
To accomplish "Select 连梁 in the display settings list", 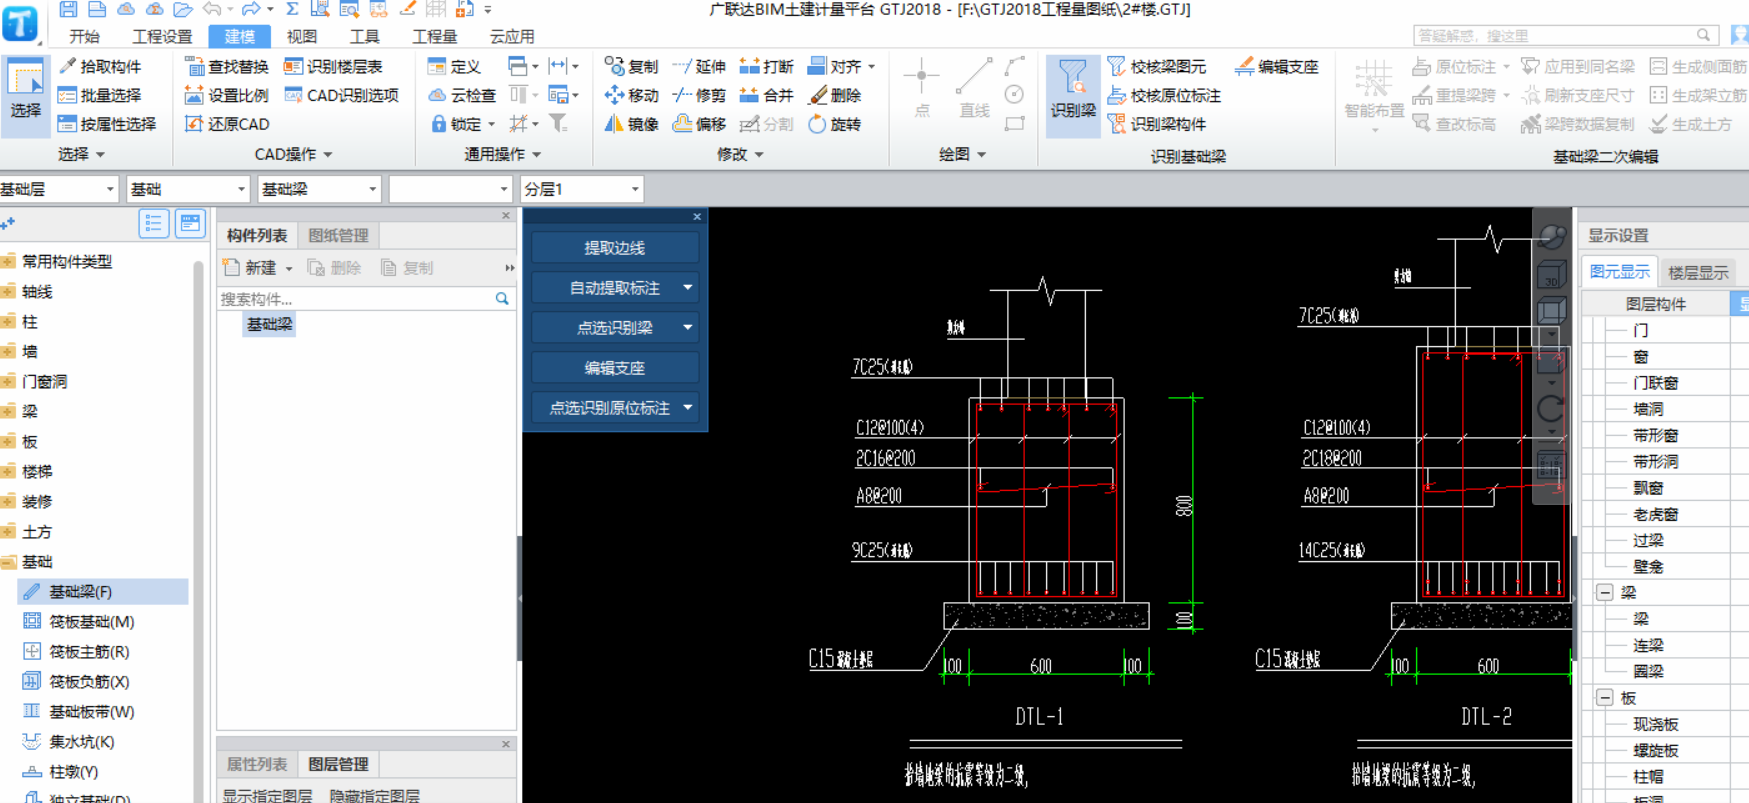I will coord(1648,646).
